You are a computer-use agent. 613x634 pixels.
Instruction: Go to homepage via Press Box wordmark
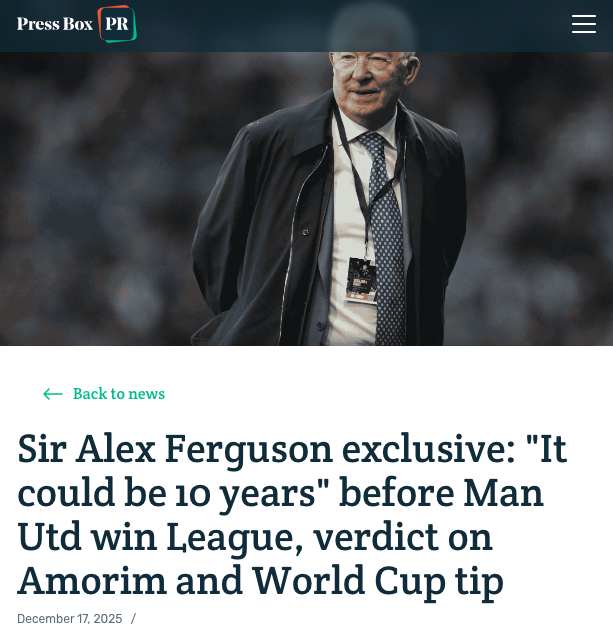tap(55, 24)
